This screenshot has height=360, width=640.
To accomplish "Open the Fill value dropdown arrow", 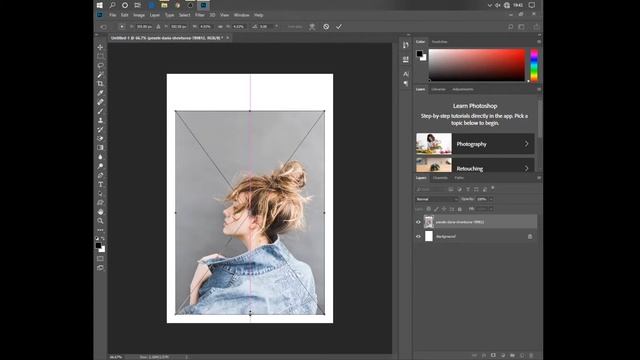I will click(x=491, y=209).
